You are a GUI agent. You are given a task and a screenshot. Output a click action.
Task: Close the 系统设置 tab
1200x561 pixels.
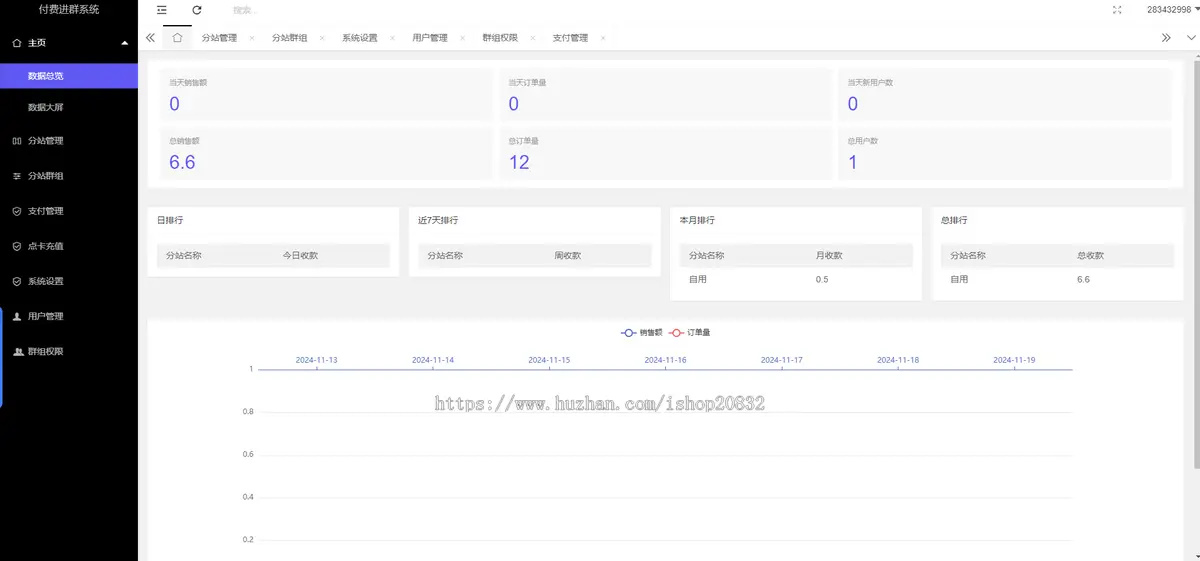(392, 38)
